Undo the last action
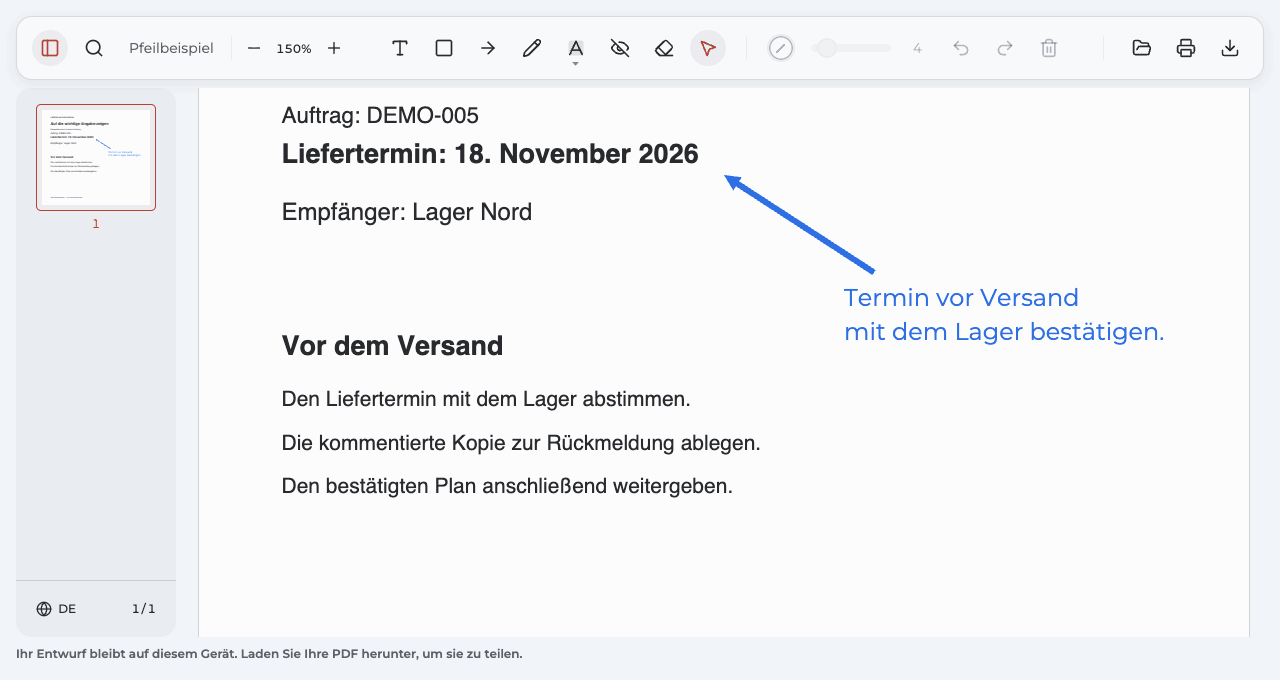 coord(961,48)
